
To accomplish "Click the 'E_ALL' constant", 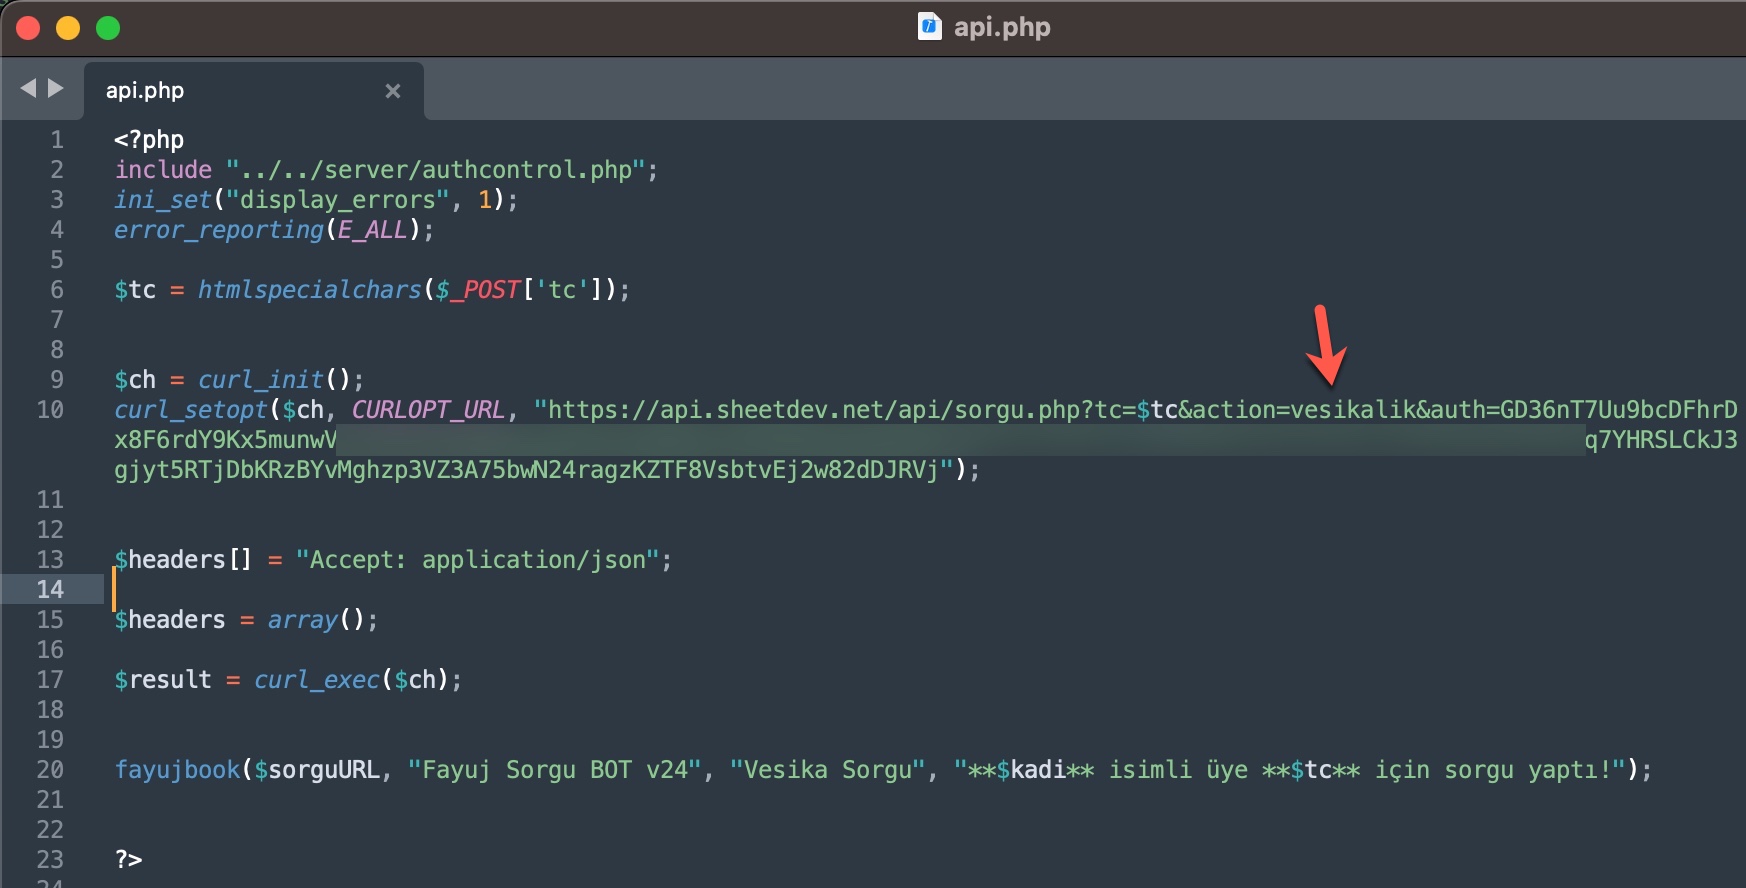I will tap(373, 230).
